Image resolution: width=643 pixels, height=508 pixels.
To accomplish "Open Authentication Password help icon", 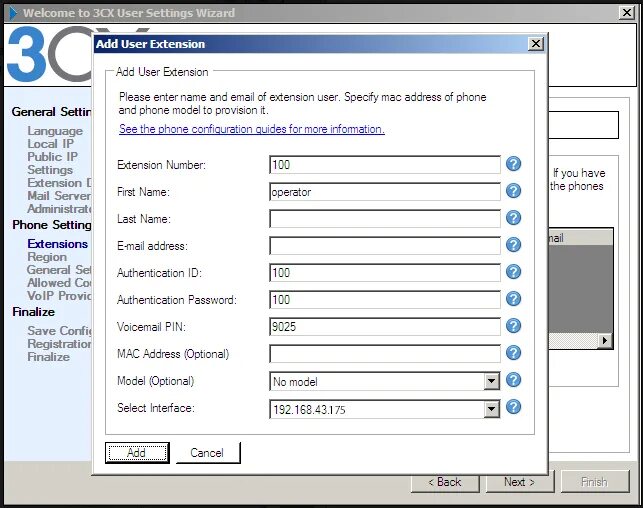I will coord(513,299).
